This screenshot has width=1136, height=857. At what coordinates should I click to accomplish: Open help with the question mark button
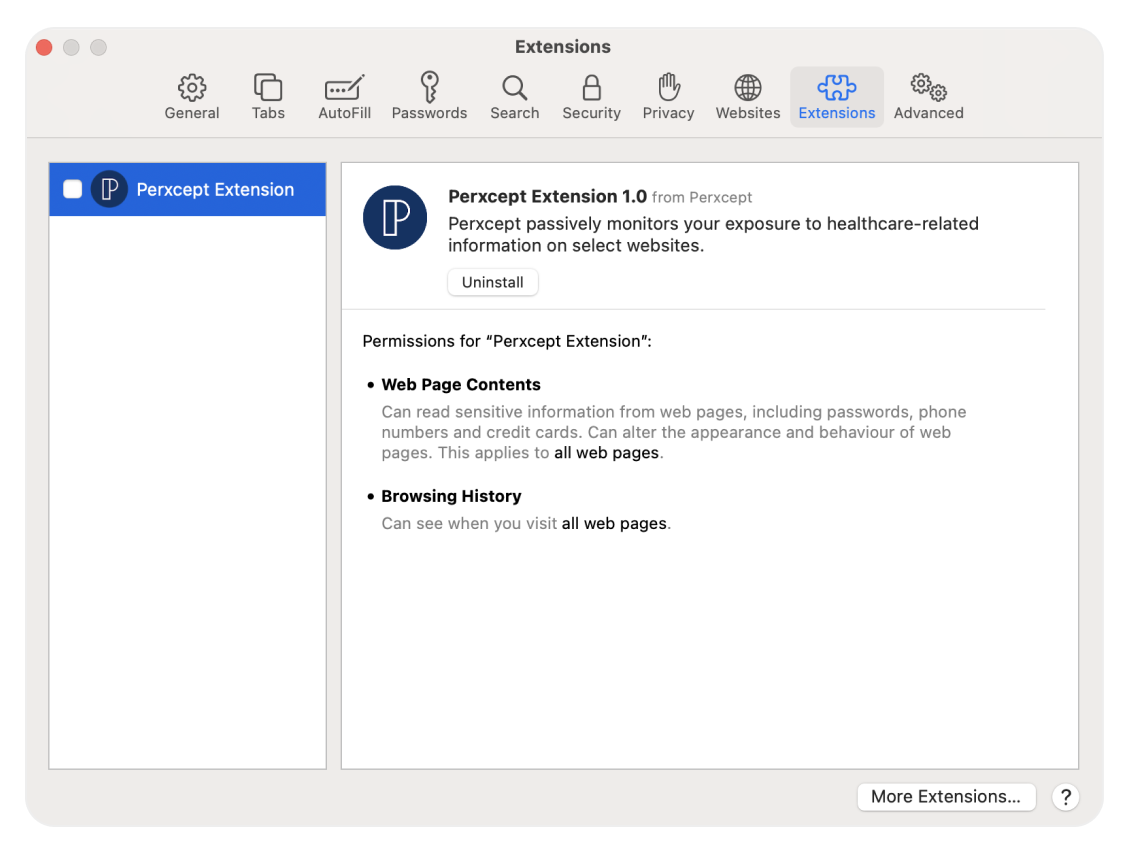1066,797
